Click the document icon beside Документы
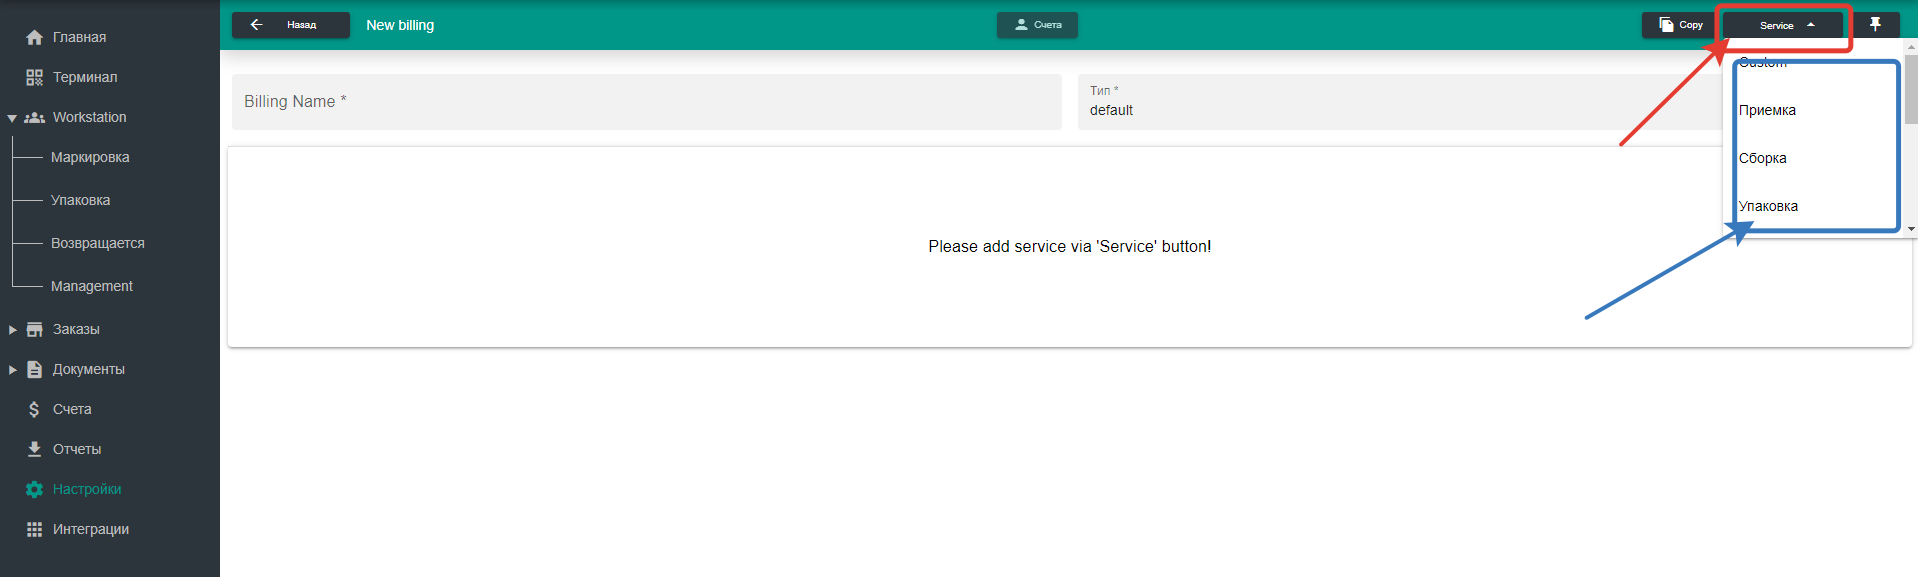Image resolution: width=1918 pixels, height=577 pixels. pos(34,369)
